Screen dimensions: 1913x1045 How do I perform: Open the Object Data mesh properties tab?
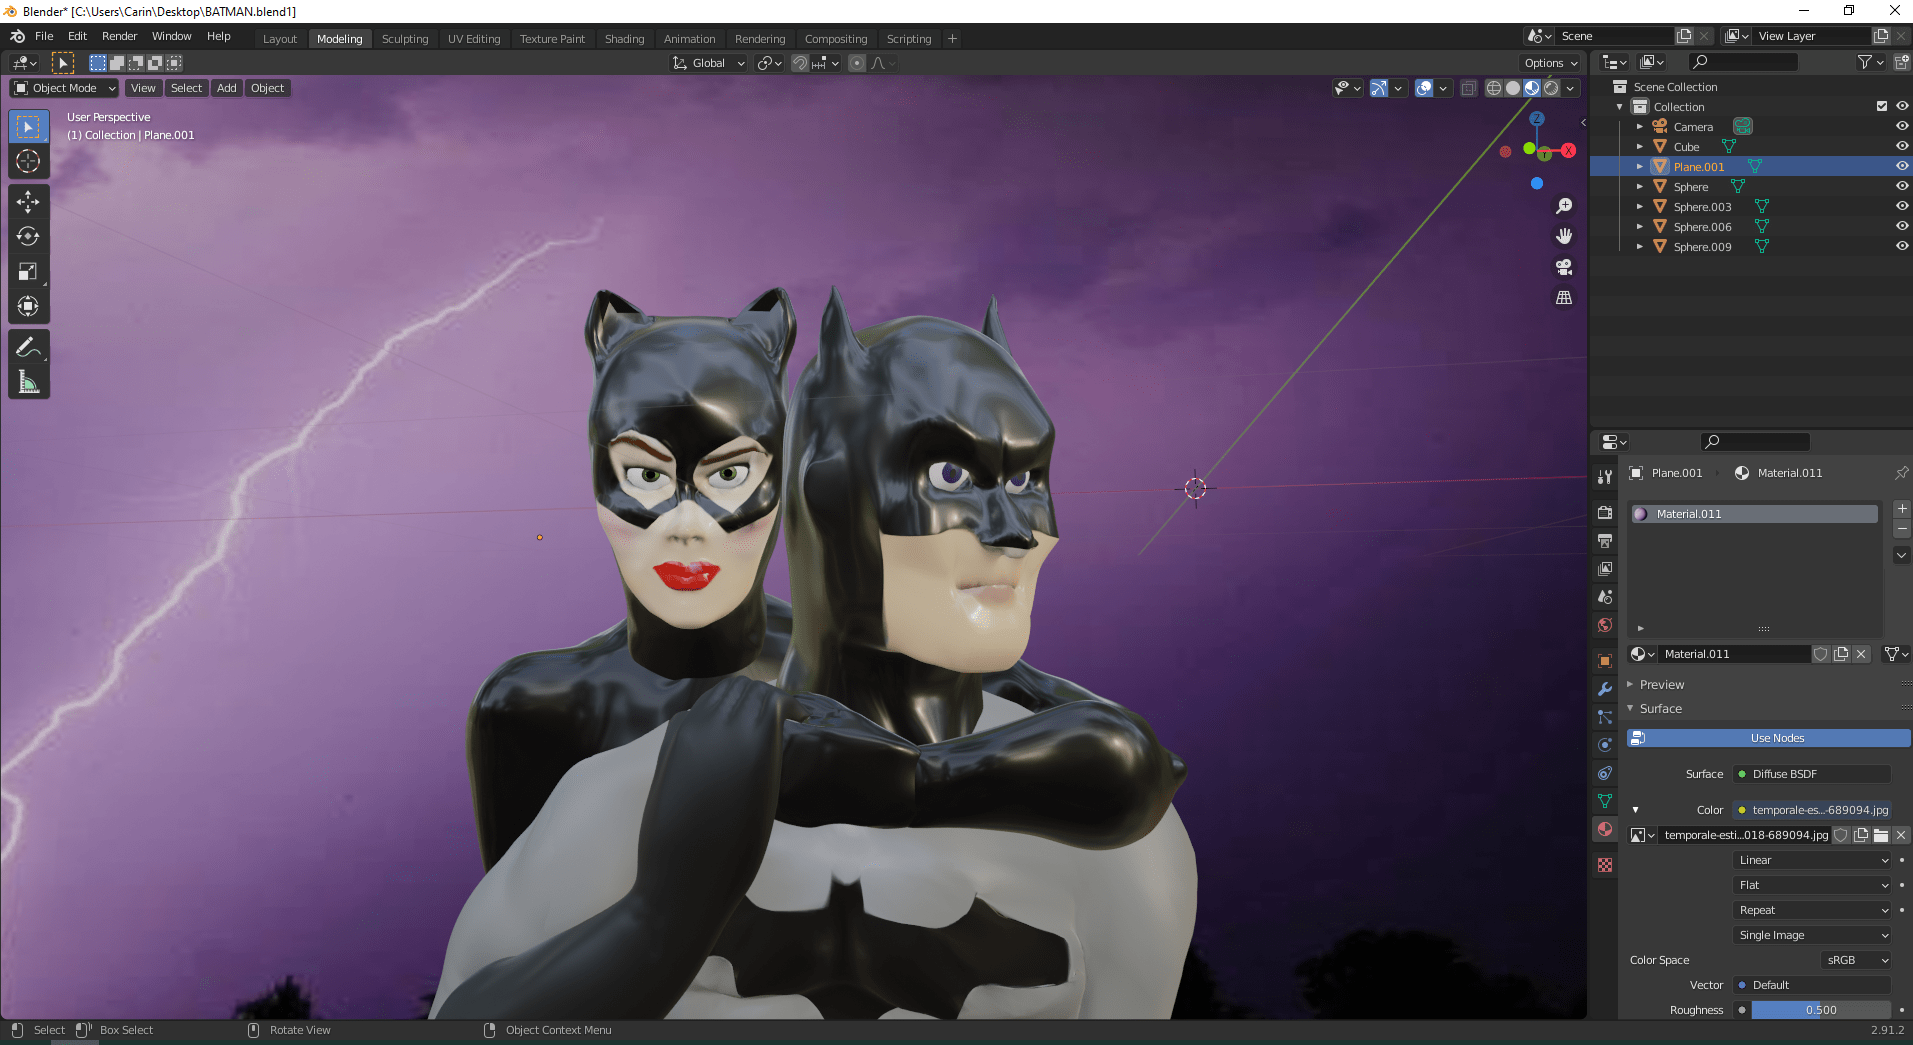click(1605, 801)
